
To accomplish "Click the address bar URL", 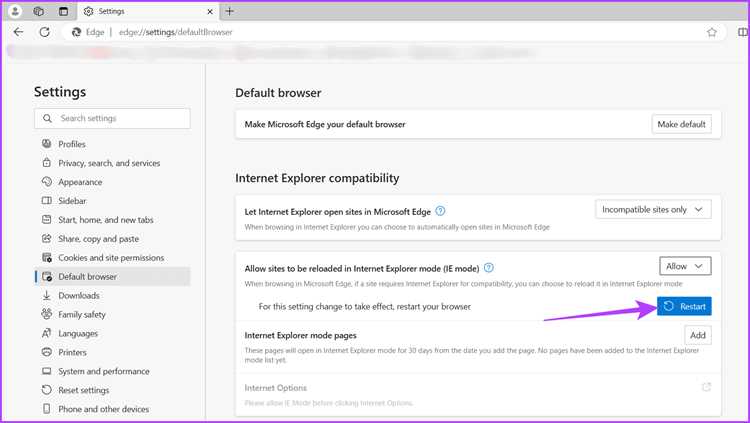I will [176, 32].
